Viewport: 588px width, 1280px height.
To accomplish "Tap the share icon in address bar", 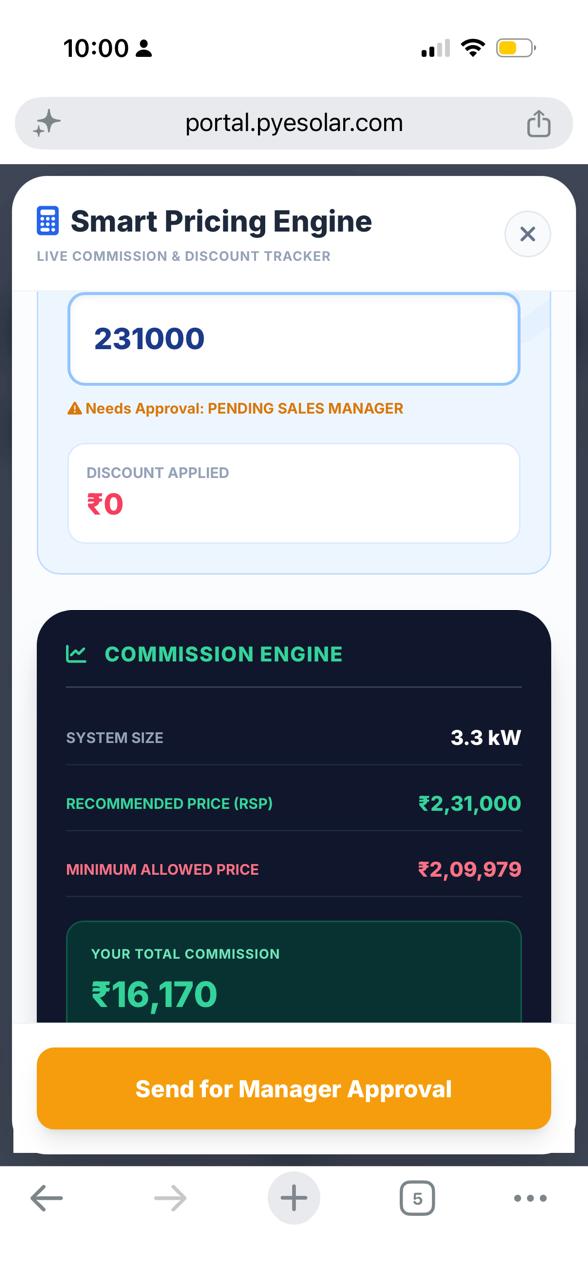I will [x=538, y=123].
